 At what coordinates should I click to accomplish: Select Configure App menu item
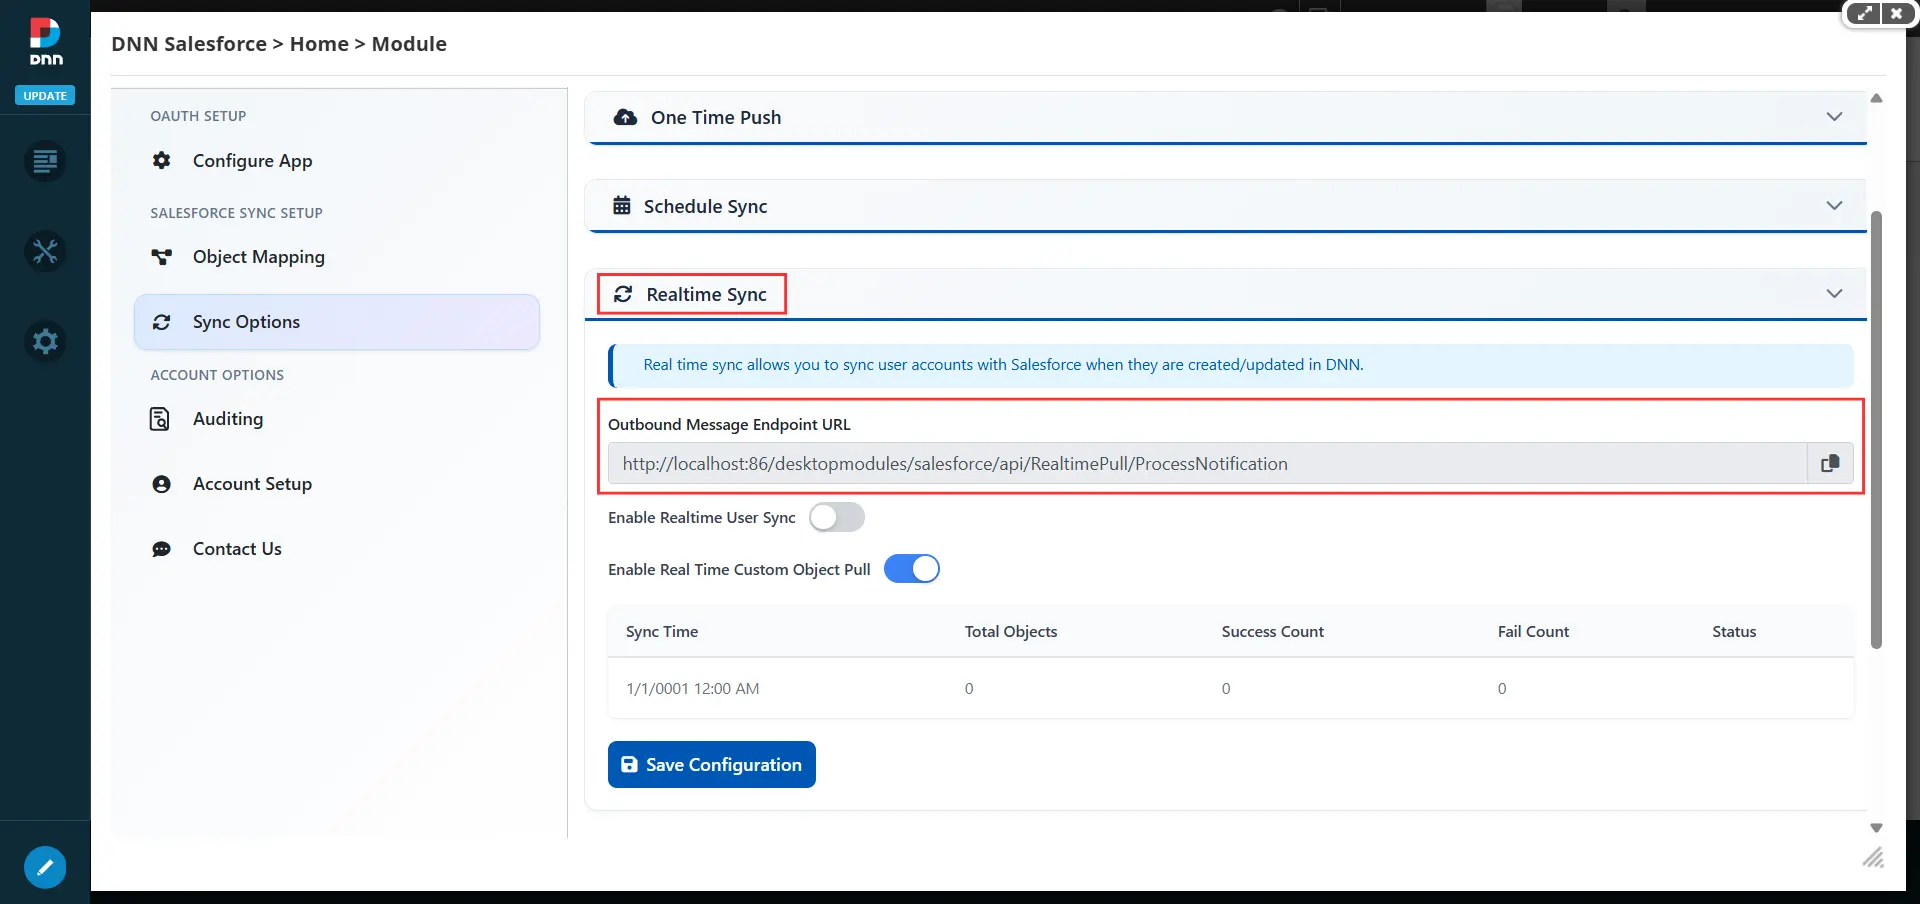click(337, 160)
